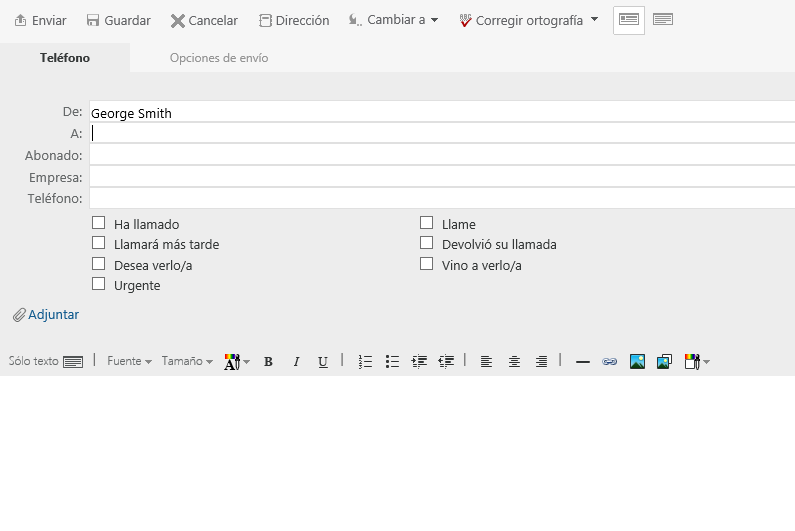Check the Urgente checkbox
This screenshot has height=531, width=795.
98,284
